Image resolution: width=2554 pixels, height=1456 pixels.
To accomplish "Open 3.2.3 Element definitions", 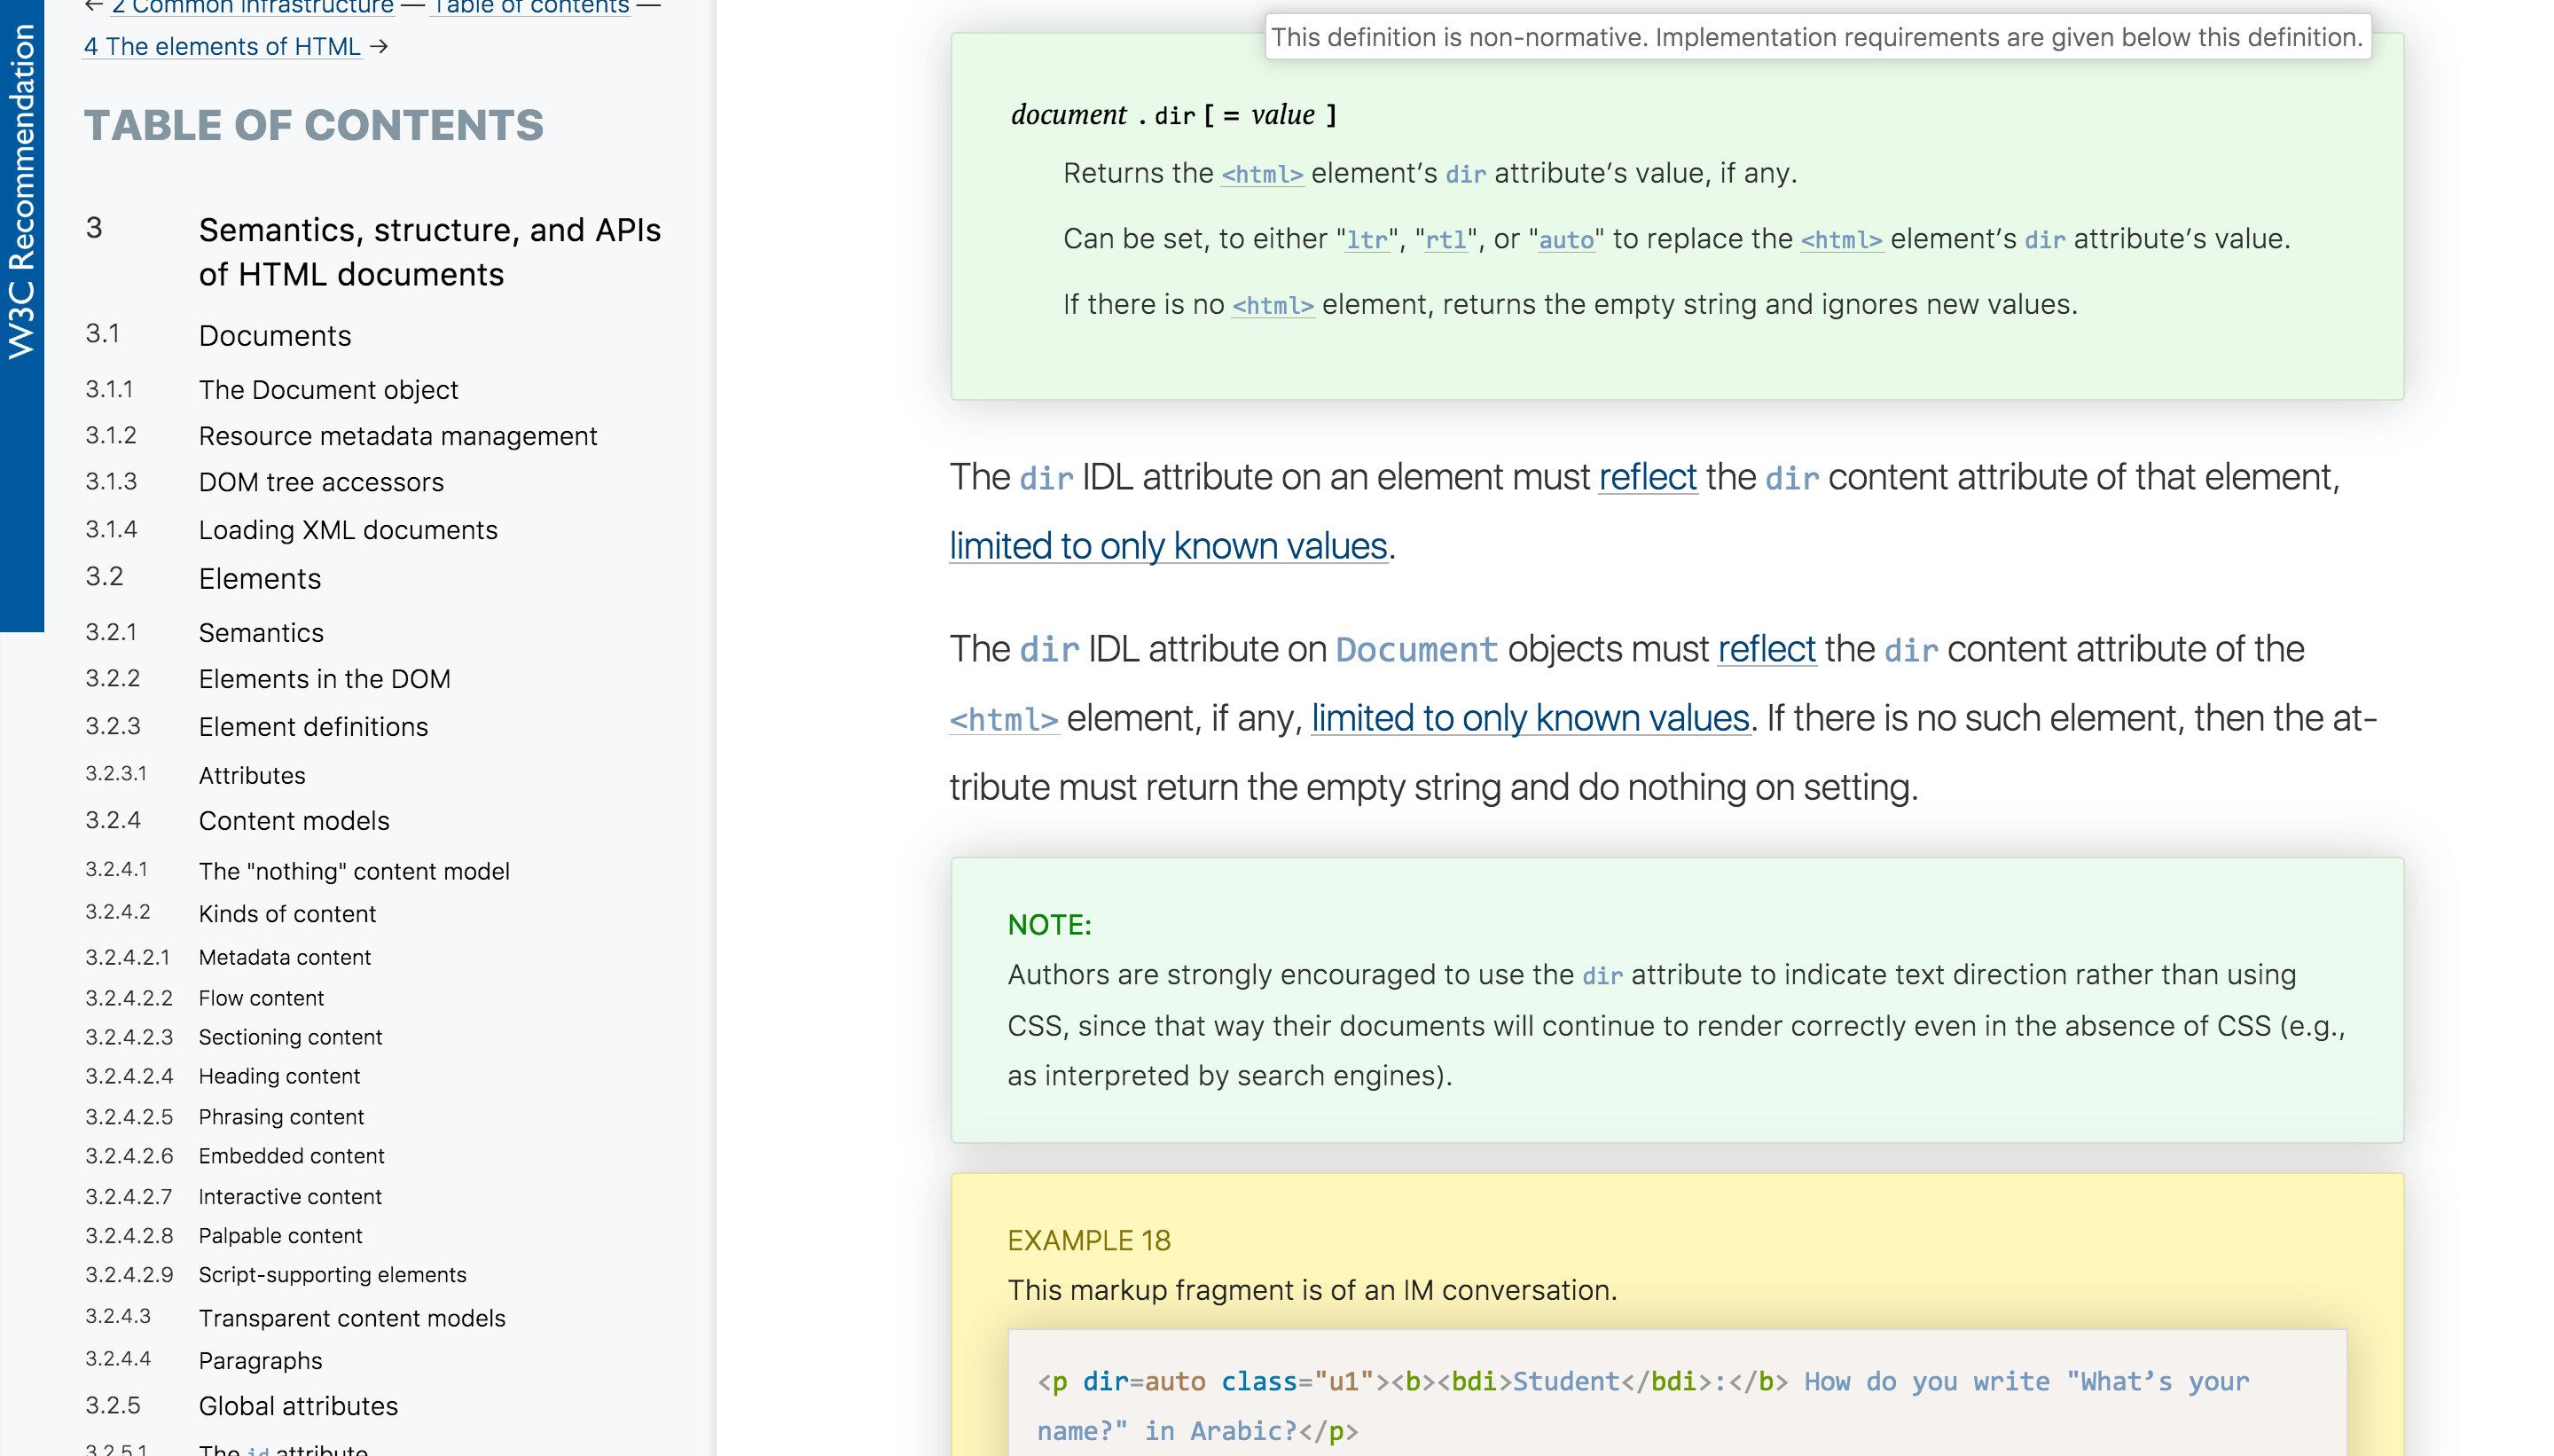I will click(313, 726).
